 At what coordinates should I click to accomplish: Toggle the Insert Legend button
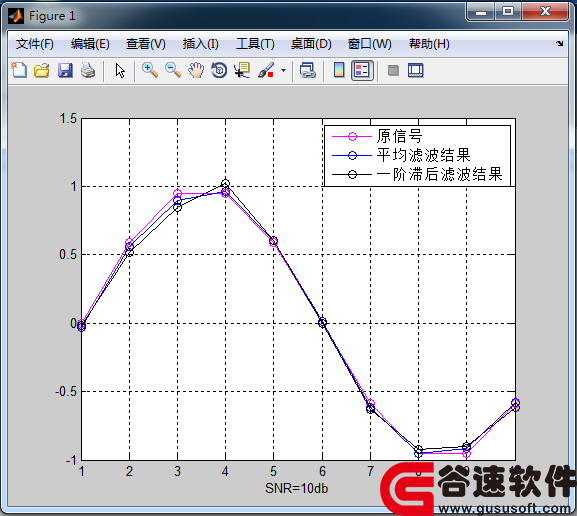click(362, 70)
